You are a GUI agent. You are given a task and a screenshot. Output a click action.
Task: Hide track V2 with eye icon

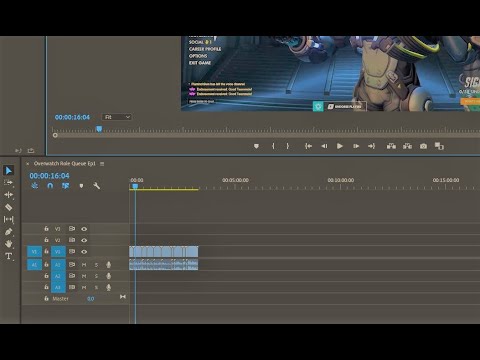point(84,240)
